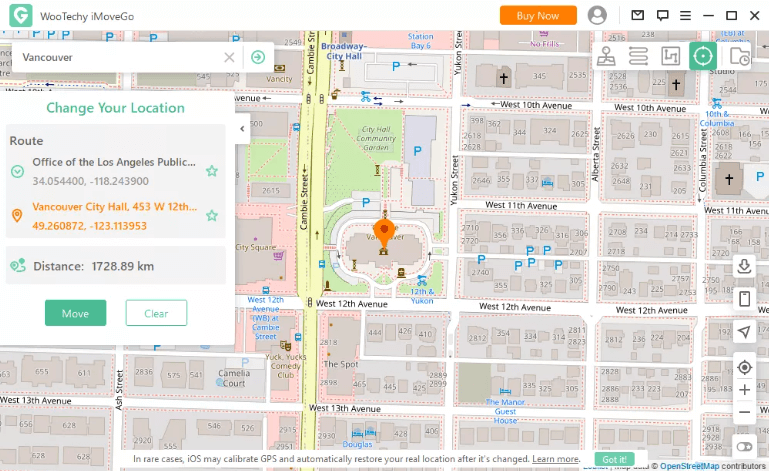
Task: Open the user account profile icon
Action: 598,15
